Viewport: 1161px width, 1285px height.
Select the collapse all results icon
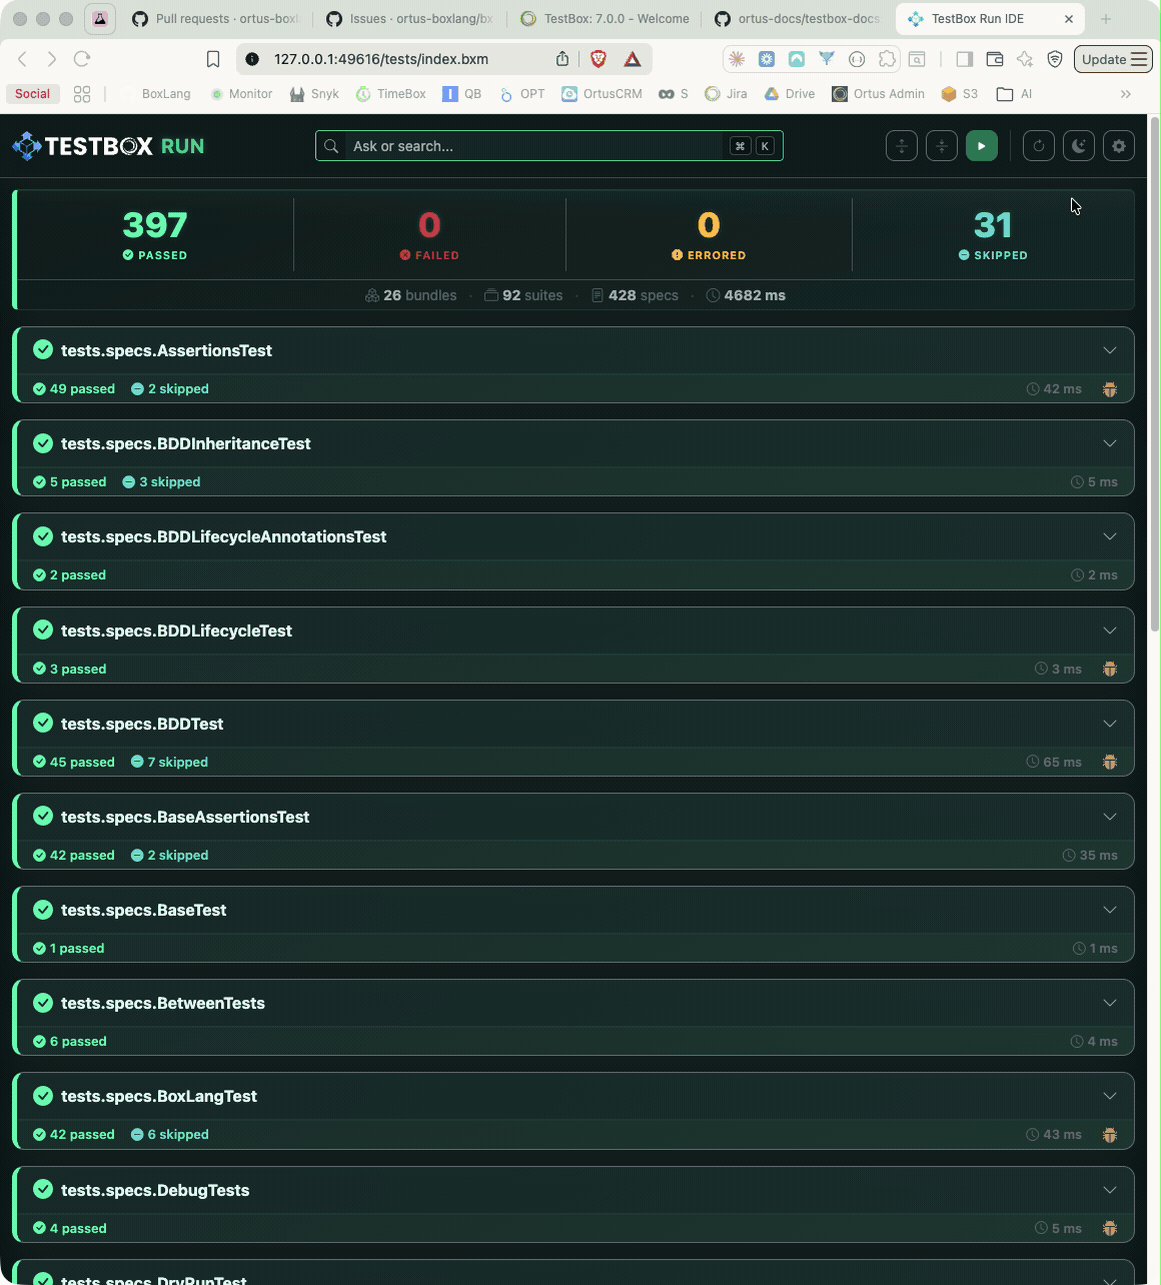tap(941, 145)
